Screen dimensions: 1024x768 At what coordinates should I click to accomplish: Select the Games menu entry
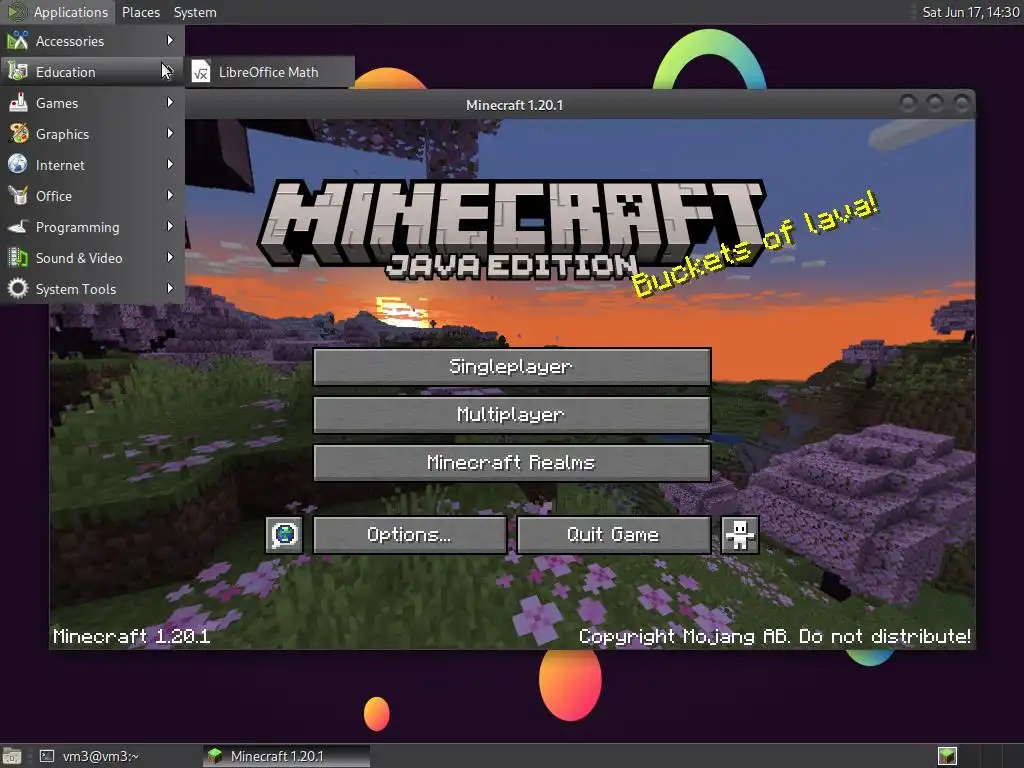click(93, 103)
